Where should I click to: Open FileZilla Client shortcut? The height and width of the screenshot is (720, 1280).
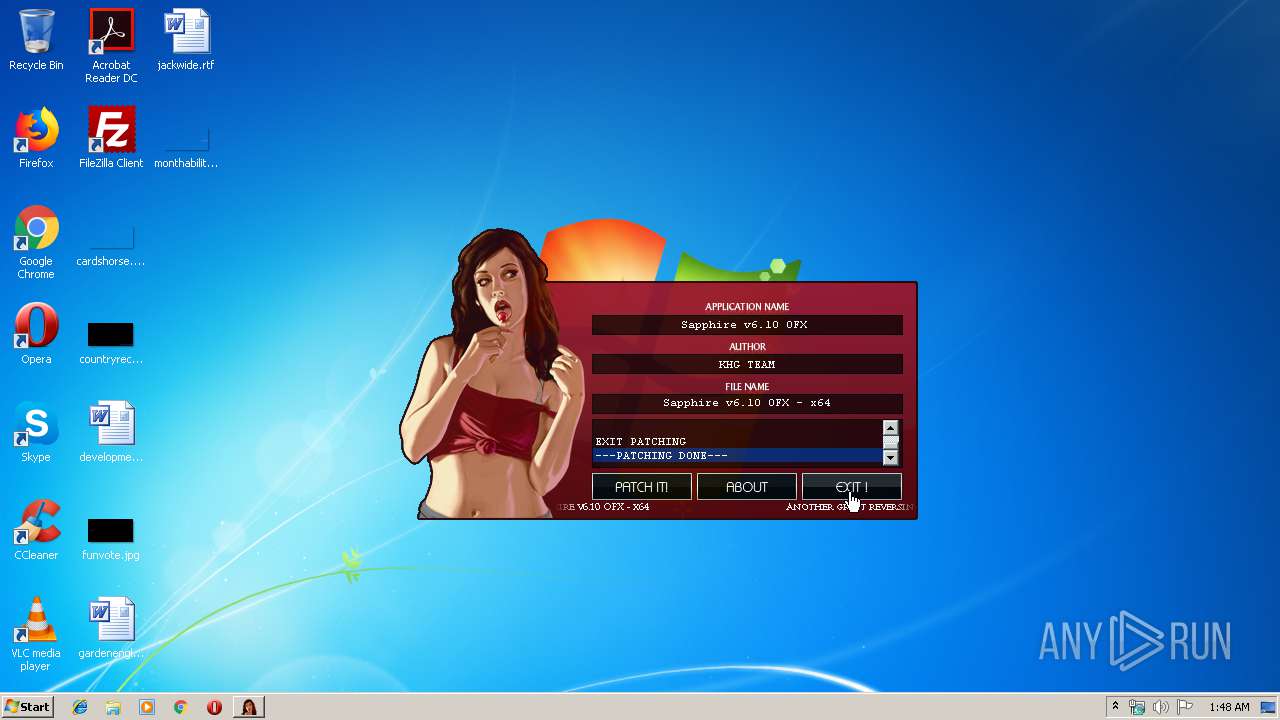(x=111, y=138)
